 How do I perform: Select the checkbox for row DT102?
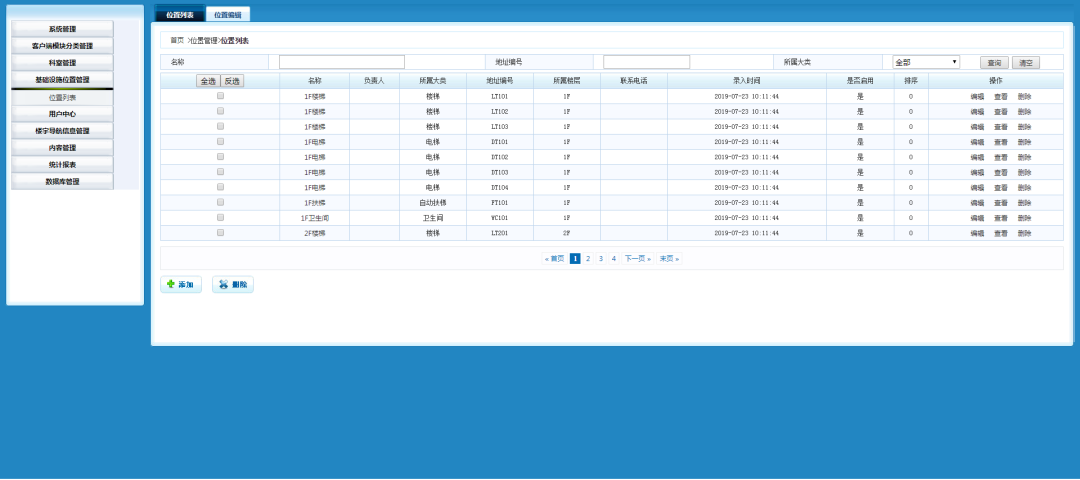click(220, 157)
